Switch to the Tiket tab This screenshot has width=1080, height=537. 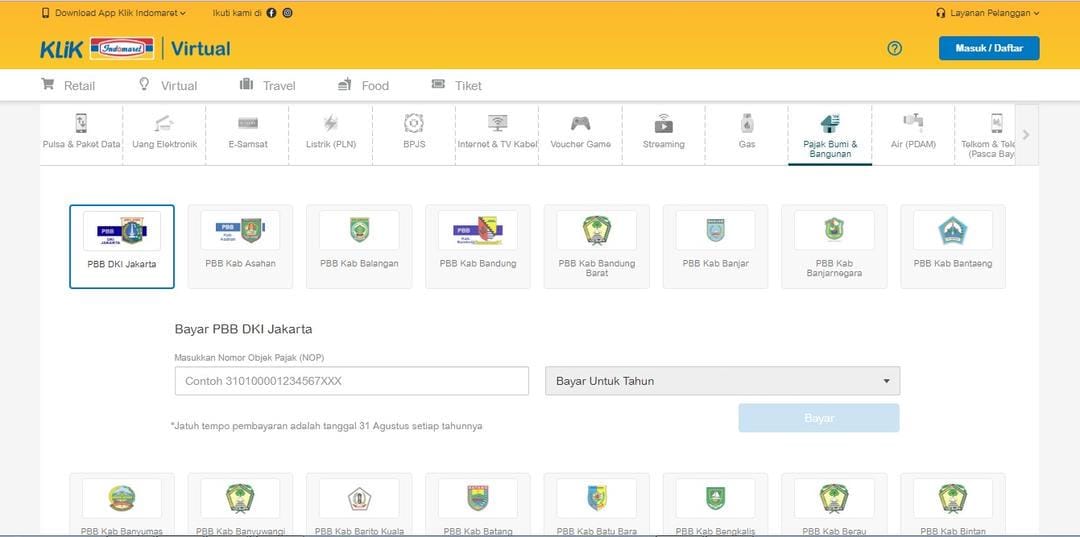tap(457, 85)
